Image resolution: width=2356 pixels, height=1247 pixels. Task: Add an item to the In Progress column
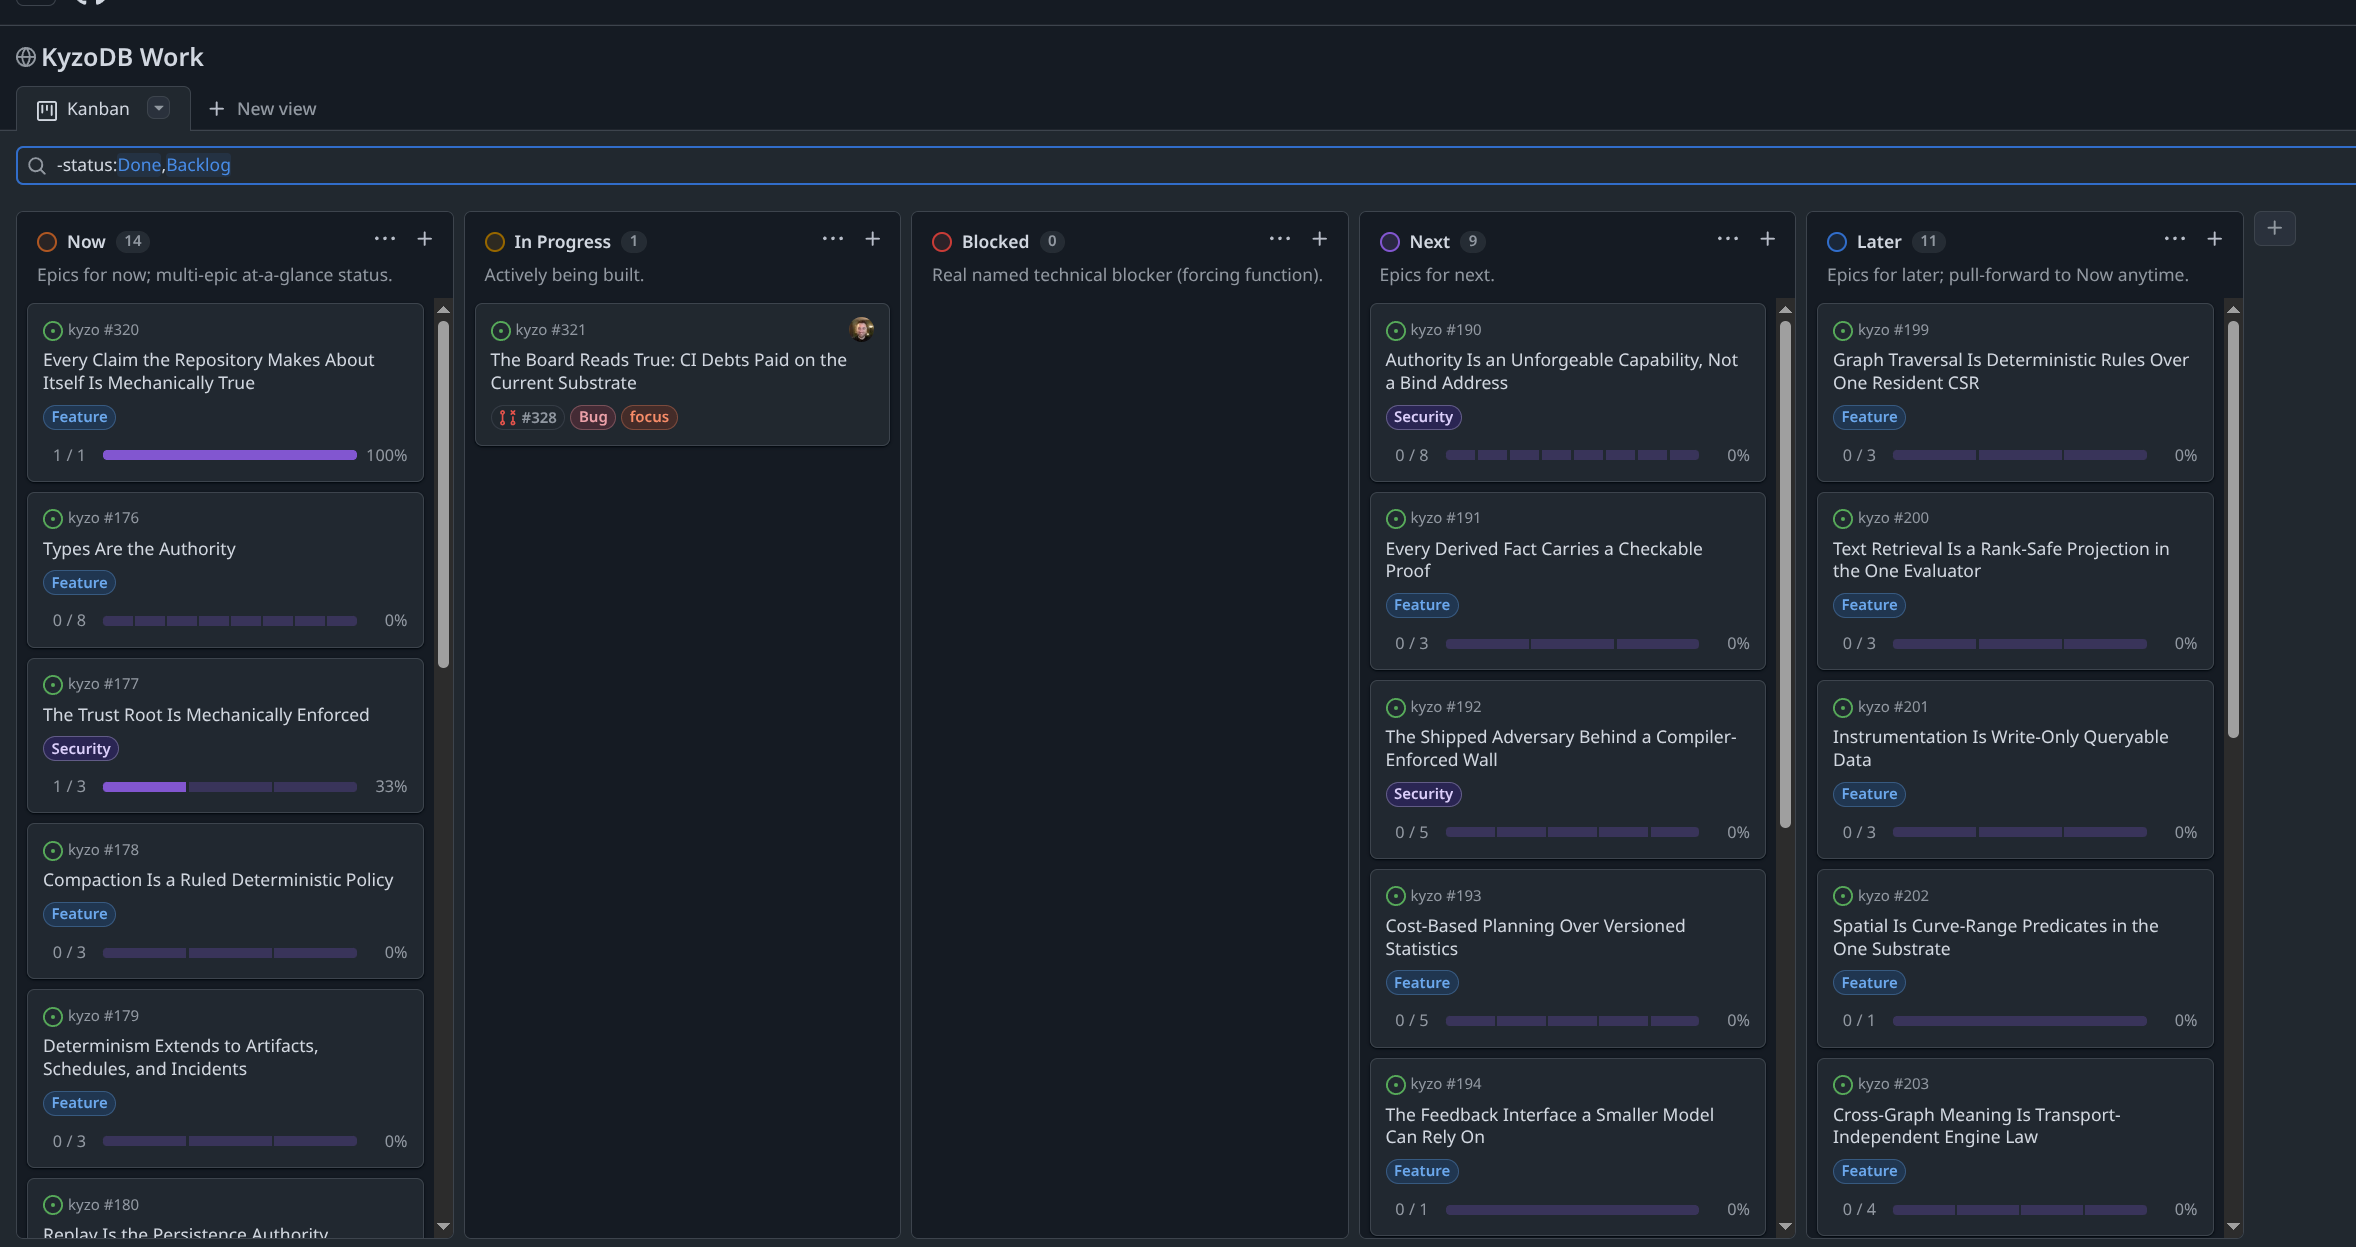click(x=873, y=239)
